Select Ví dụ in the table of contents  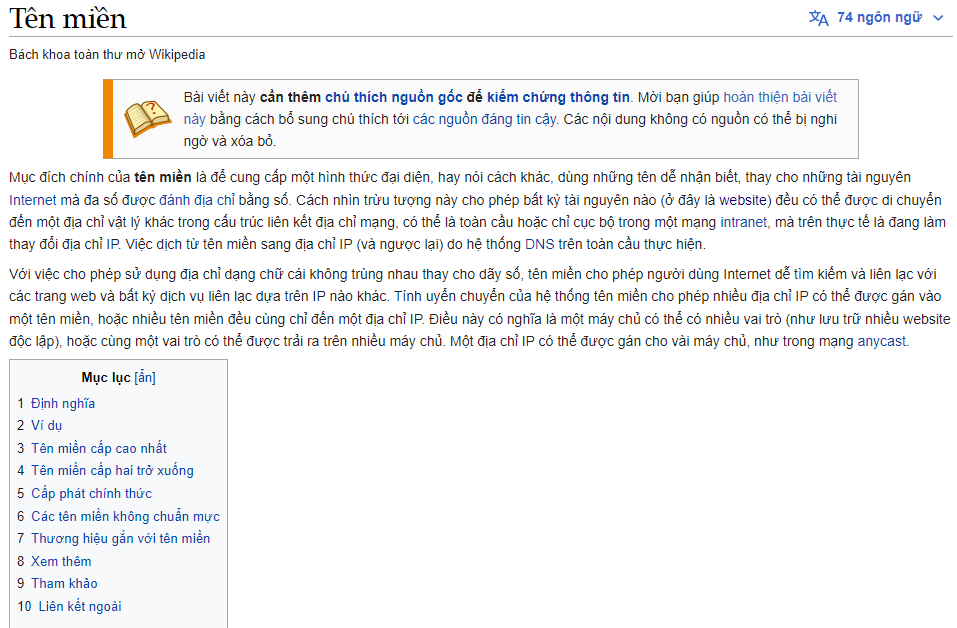click(47, 425)
